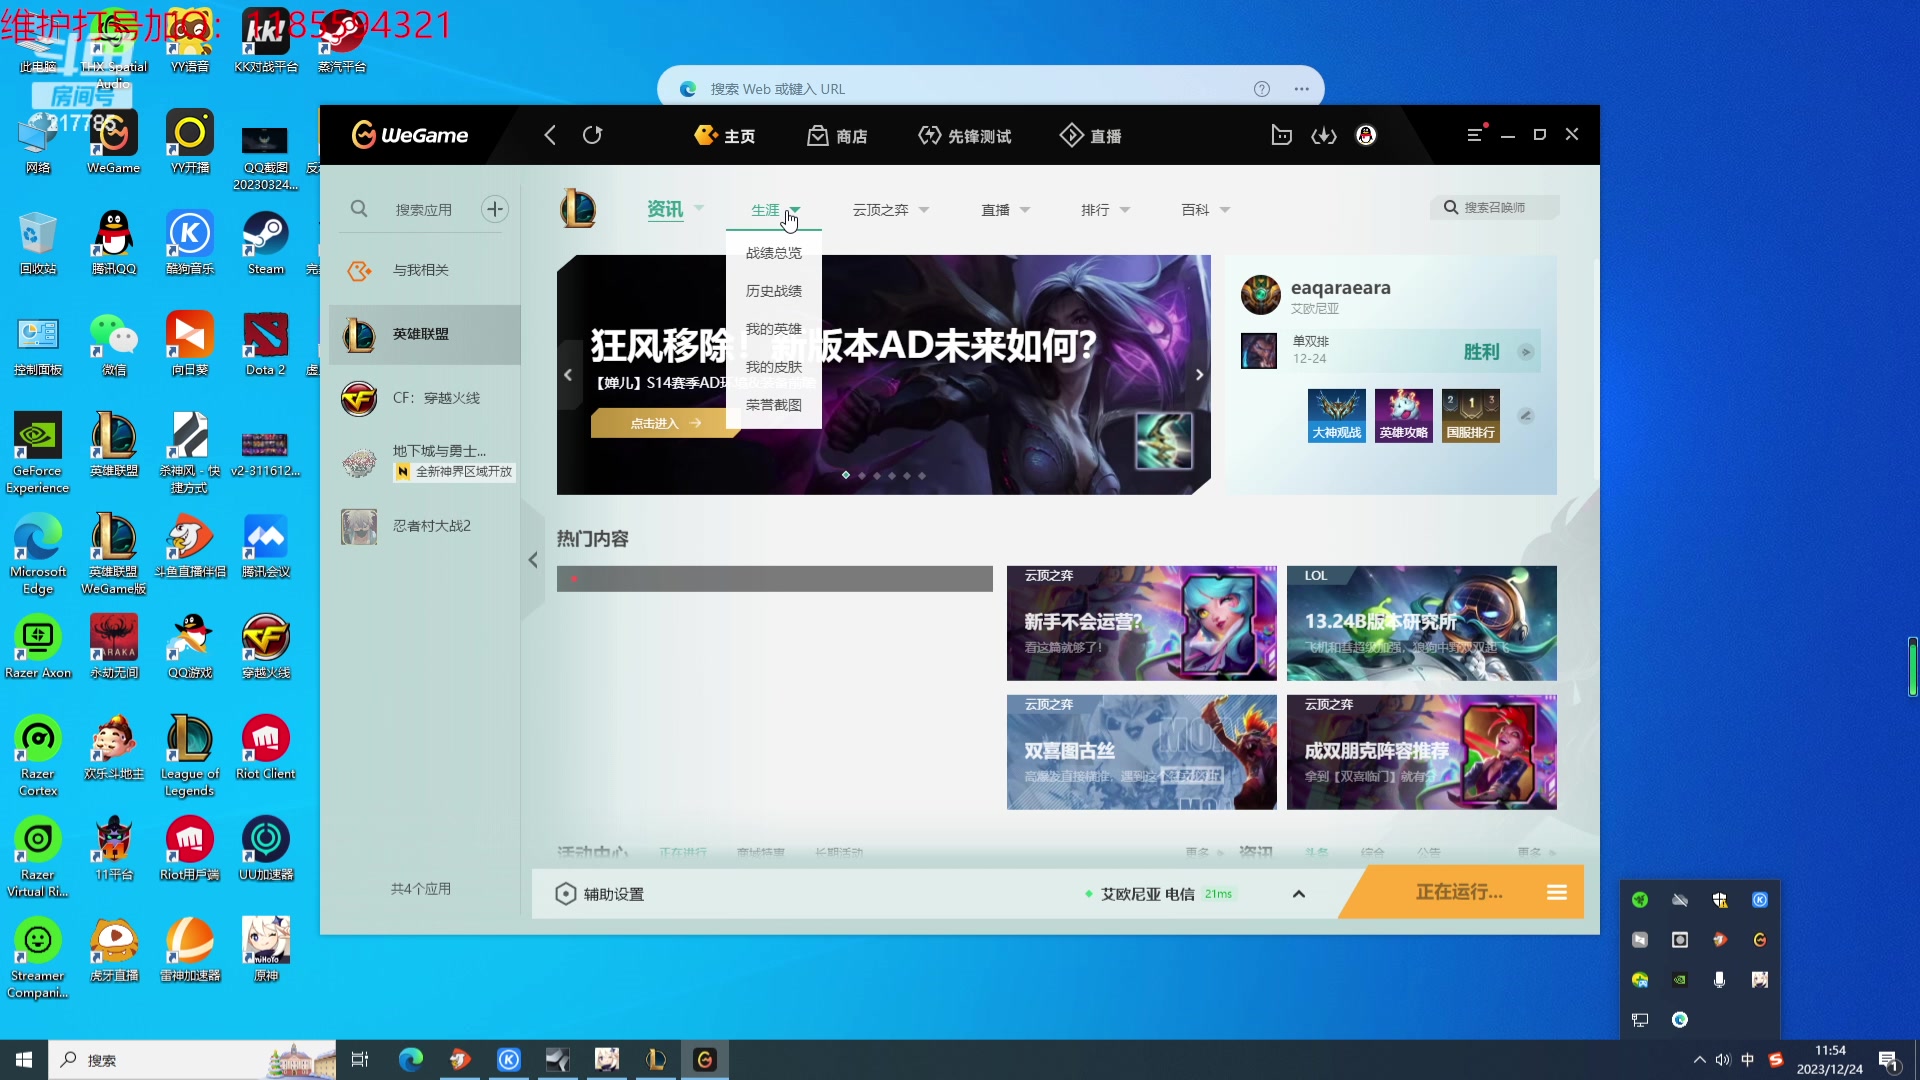This screenshot has height=1080, width=1920.
Task: Open the folder icon in WeGame header
Action: click(x=1281, y=135)
